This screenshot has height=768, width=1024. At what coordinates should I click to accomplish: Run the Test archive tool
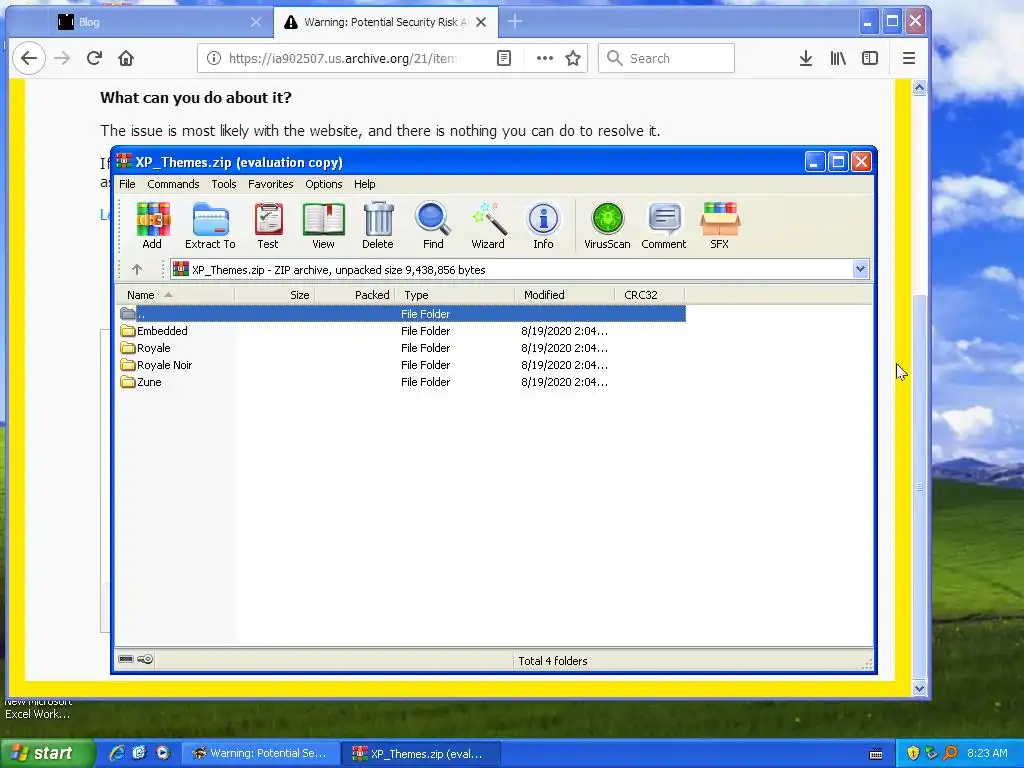(268, 225)
